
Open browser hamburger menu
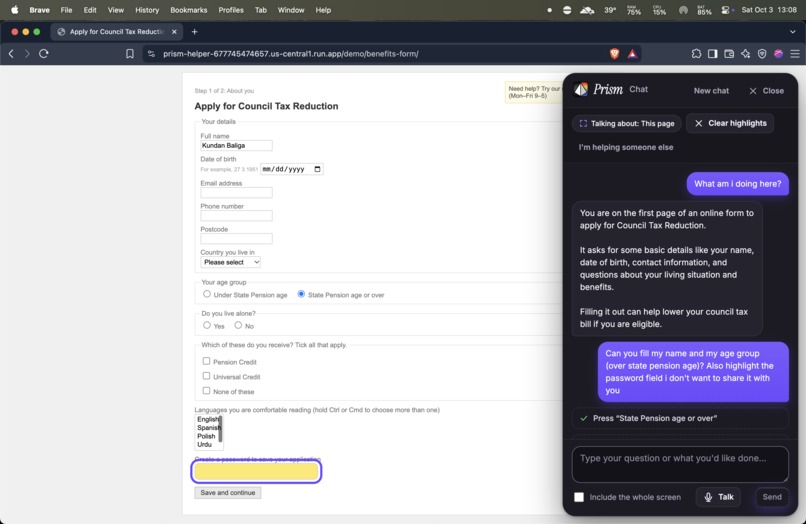click(795, 53)
